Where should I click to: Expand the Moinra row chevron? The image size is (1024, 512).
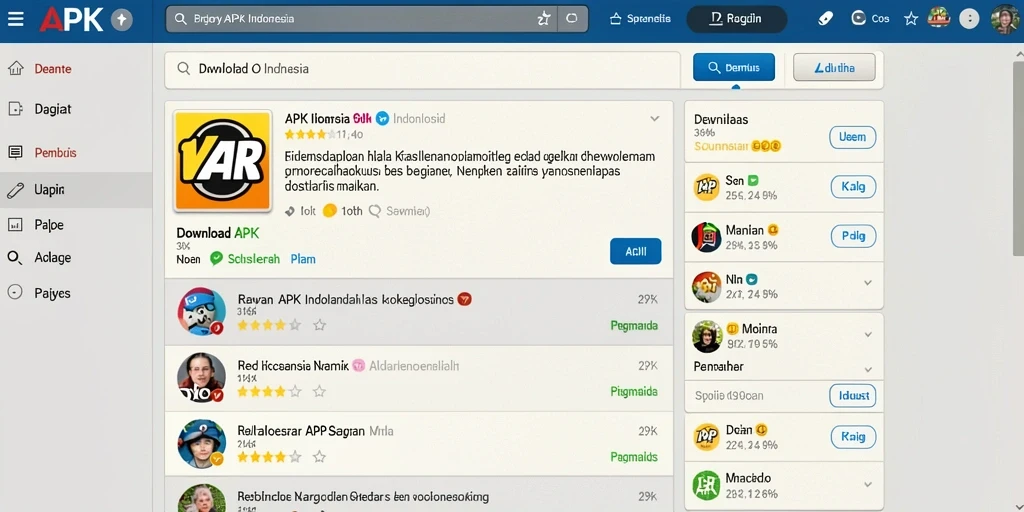868,334
